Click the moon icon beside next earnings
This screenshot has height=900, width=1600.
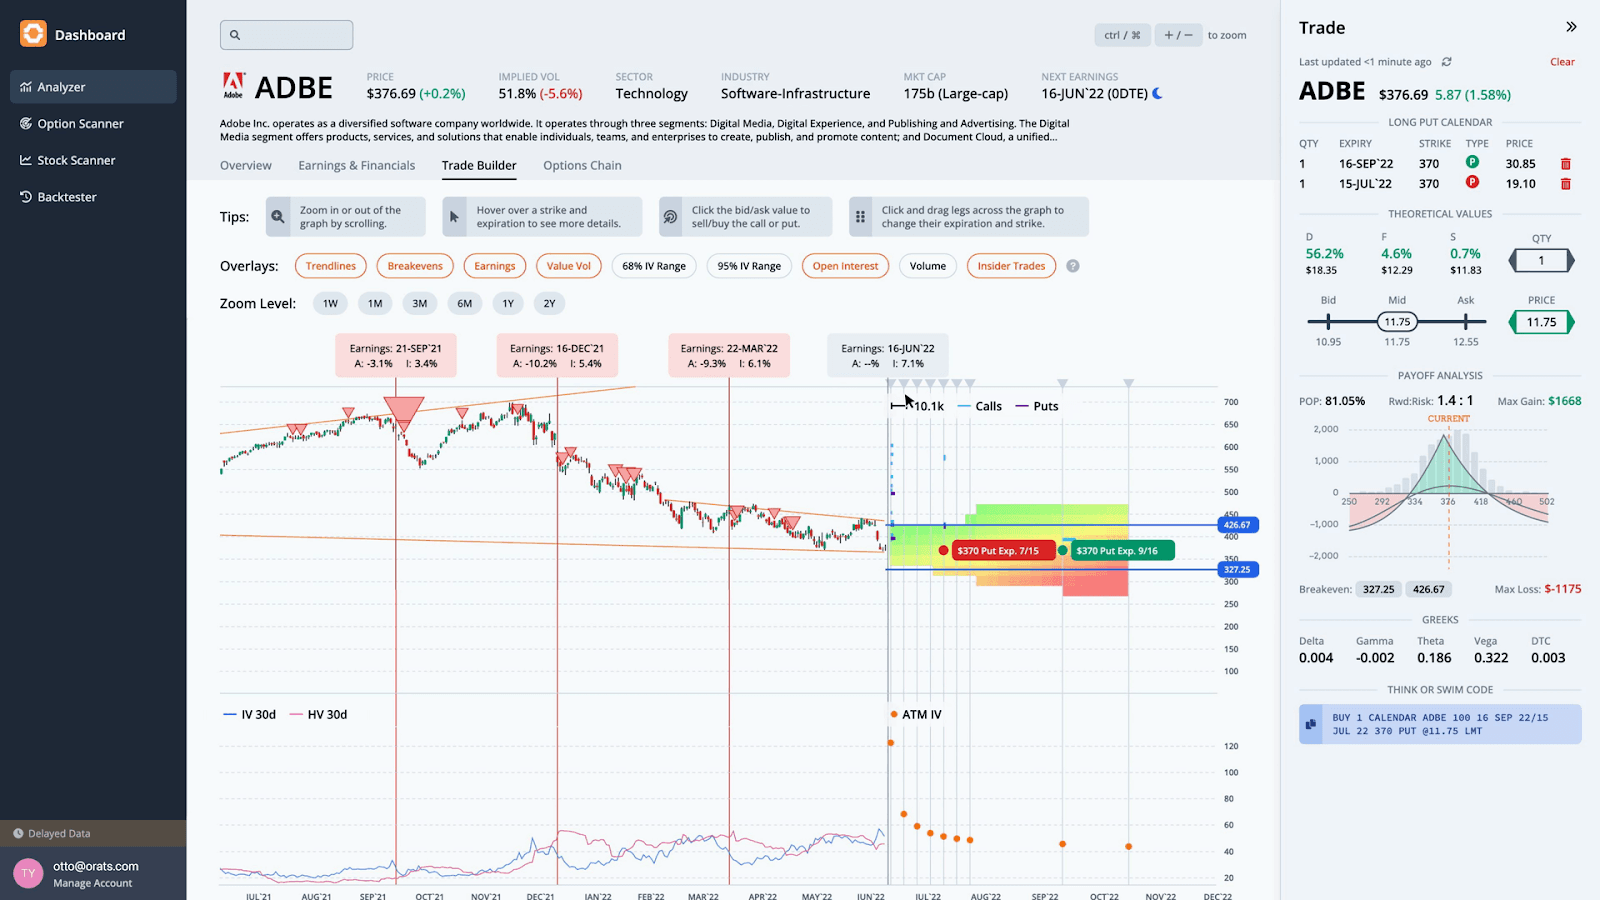click(x=1158, y=93)
